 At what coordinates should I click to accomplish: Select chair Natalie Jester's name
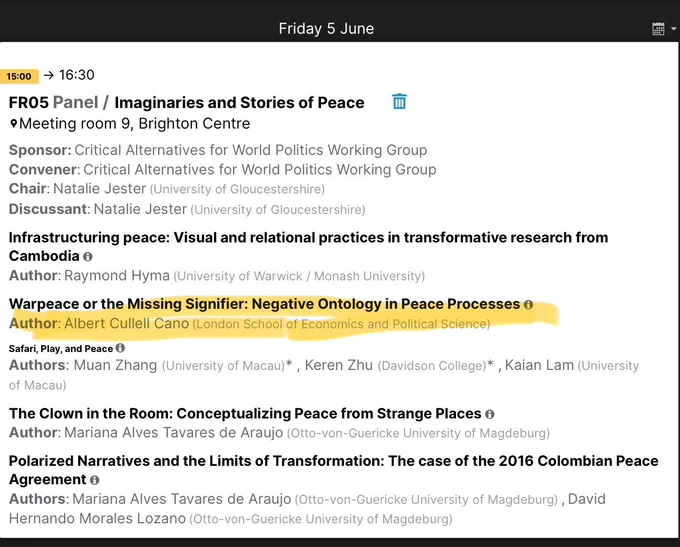tap(99, 189)
